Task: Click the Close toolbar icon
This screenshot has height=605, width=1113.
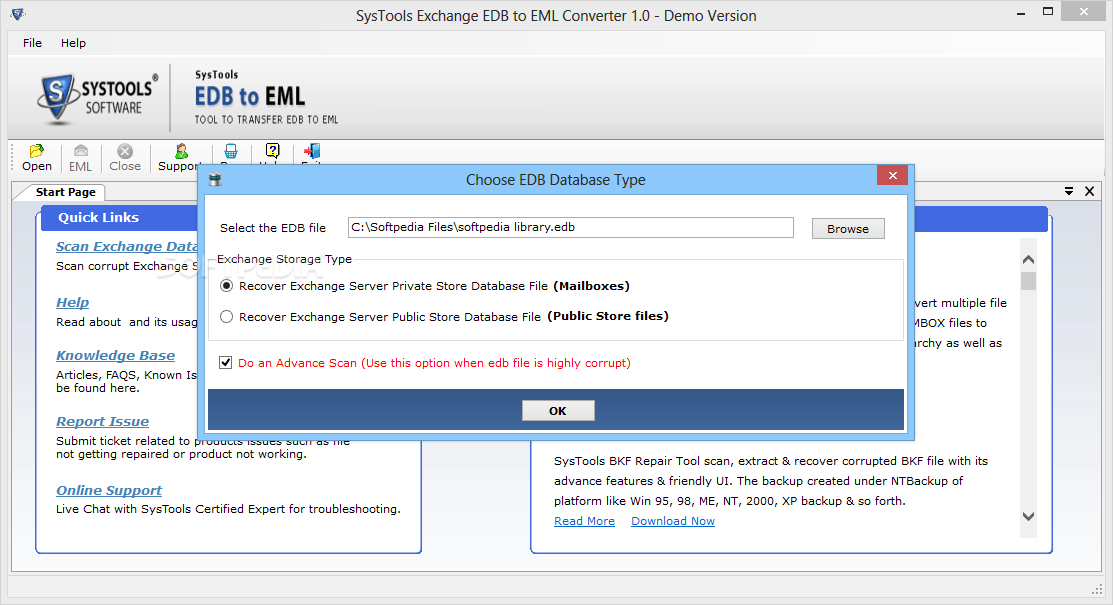Action: pyautogui.click(x=125, y=157)
